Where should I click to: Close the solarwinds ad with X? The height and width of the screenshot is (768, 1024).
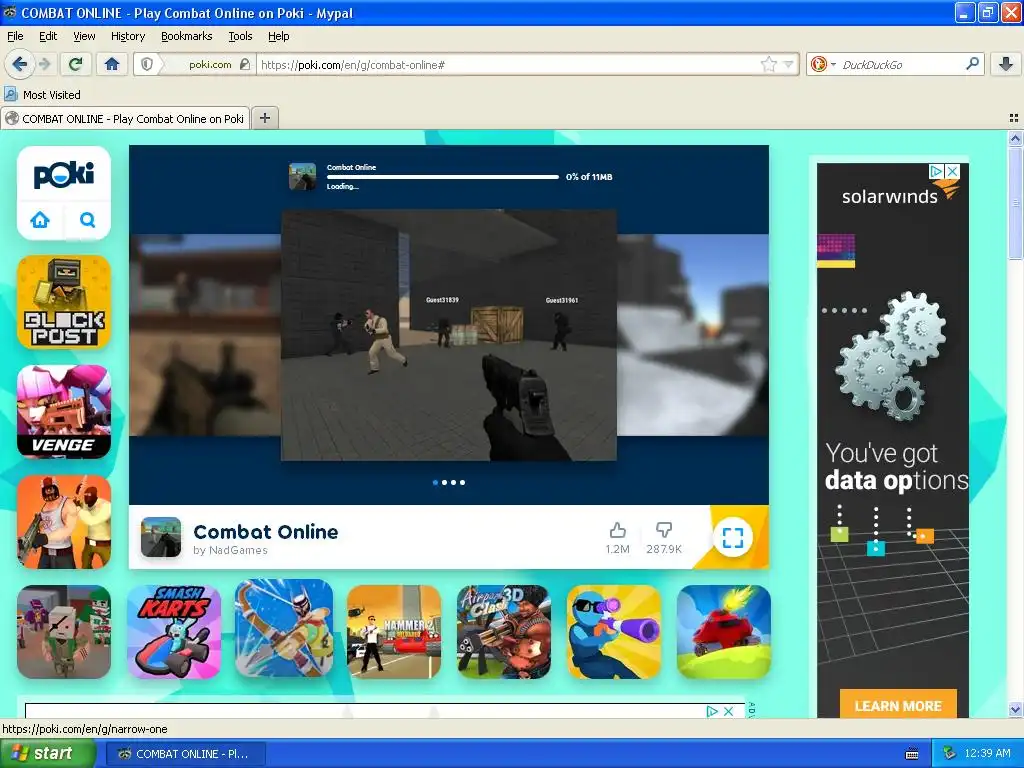[953, 171]
